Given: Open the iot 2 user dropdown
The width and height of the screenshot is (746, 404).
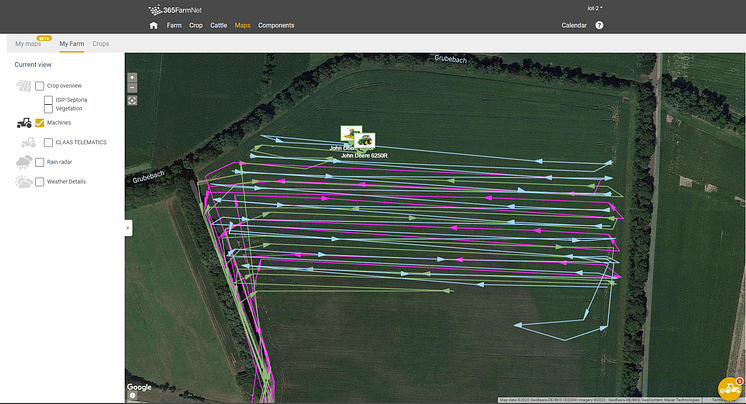Looking at the screenshot, I should [595, 8].
